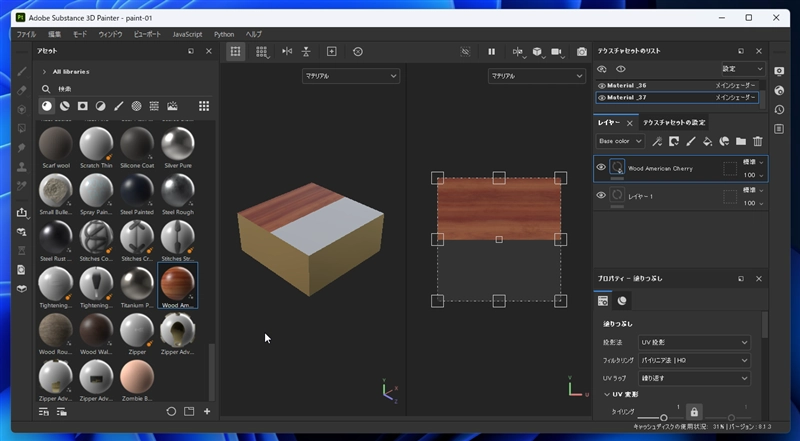Filter assets by Smart materials icon

point(65,106)
